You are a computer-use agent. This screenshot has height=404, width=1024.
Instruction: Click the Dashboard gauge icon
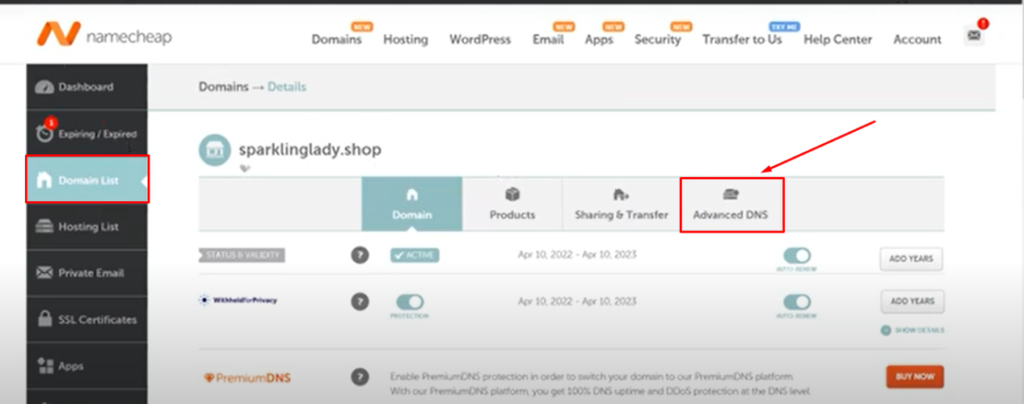coord(44,87)
